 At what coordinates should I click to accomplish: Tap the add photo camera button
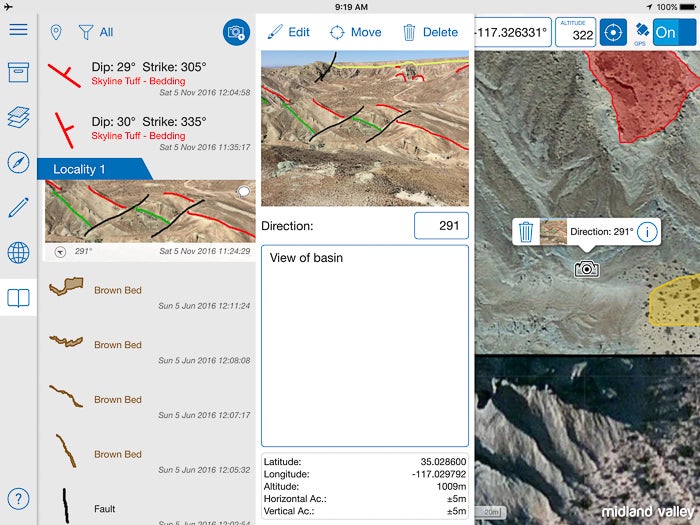(x=236, y=32)
